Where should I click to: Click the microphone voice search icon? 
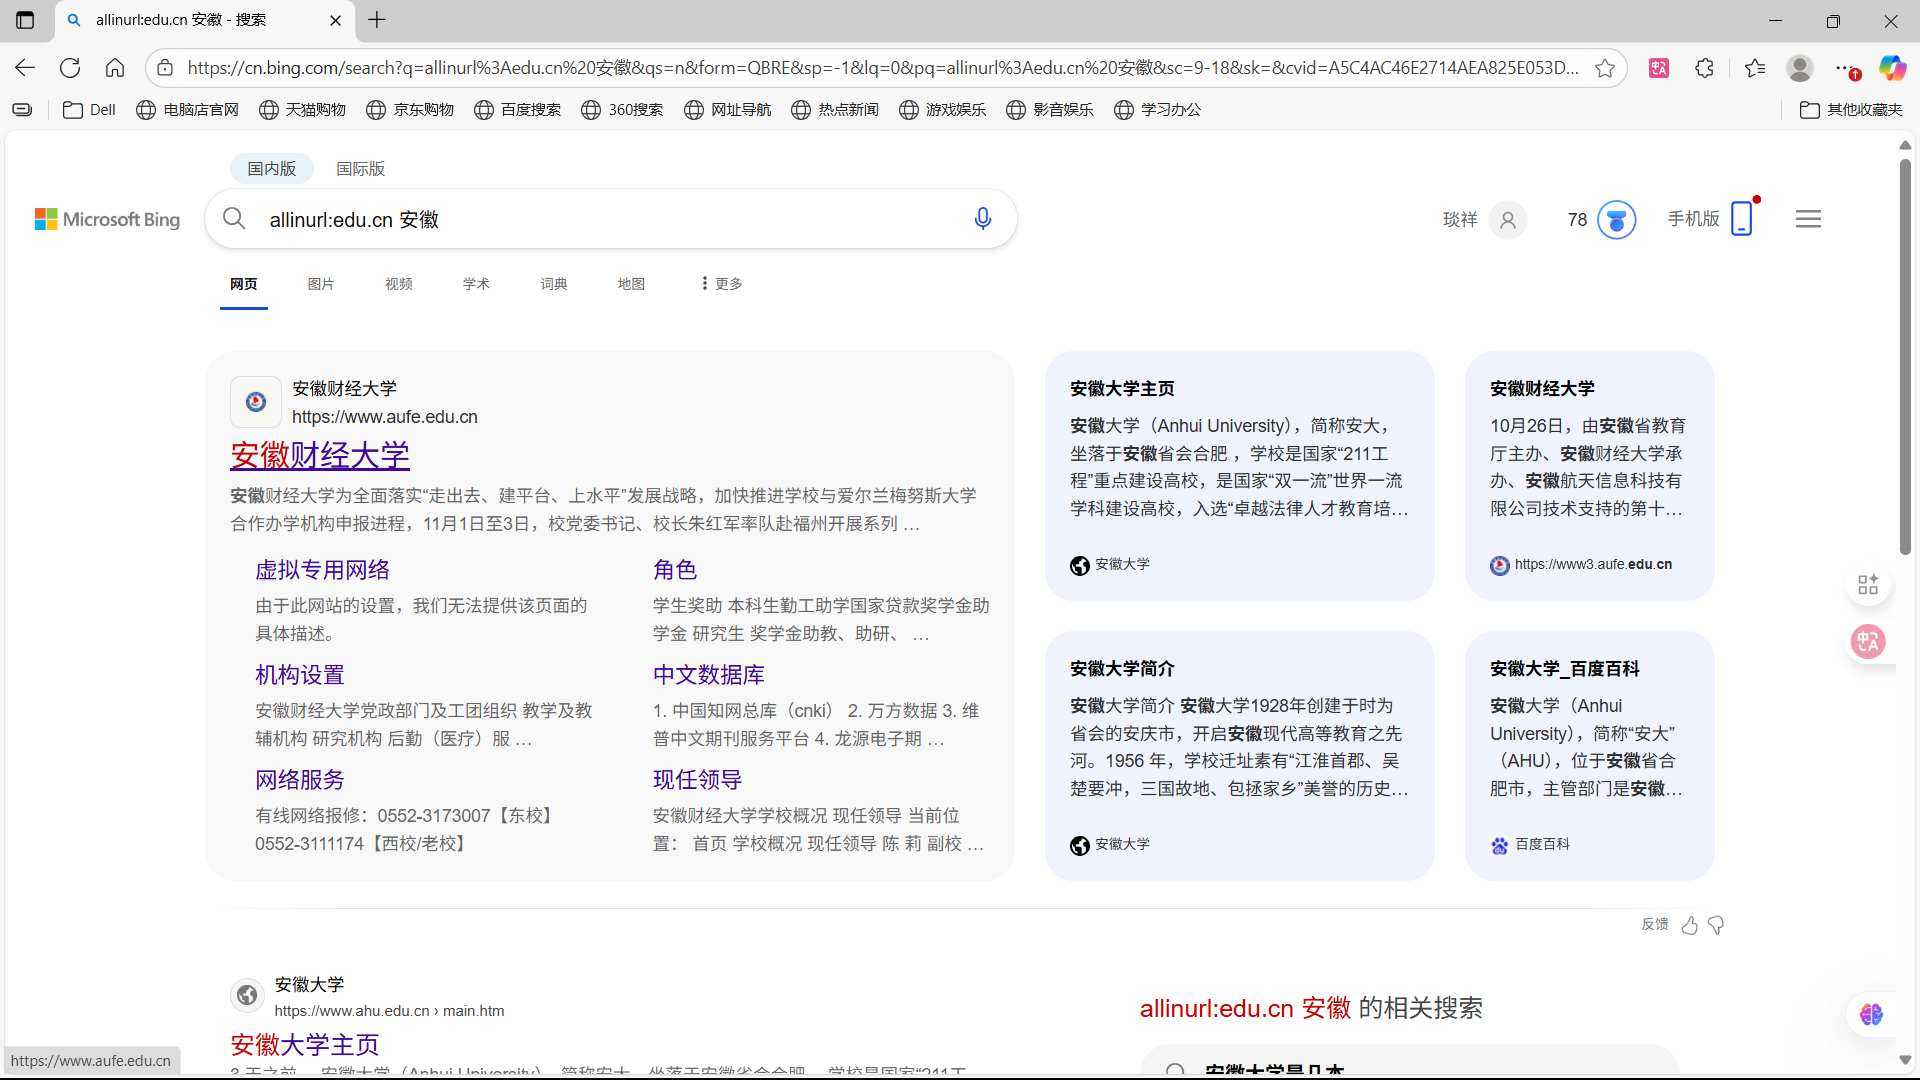click(x=982, y=219)
